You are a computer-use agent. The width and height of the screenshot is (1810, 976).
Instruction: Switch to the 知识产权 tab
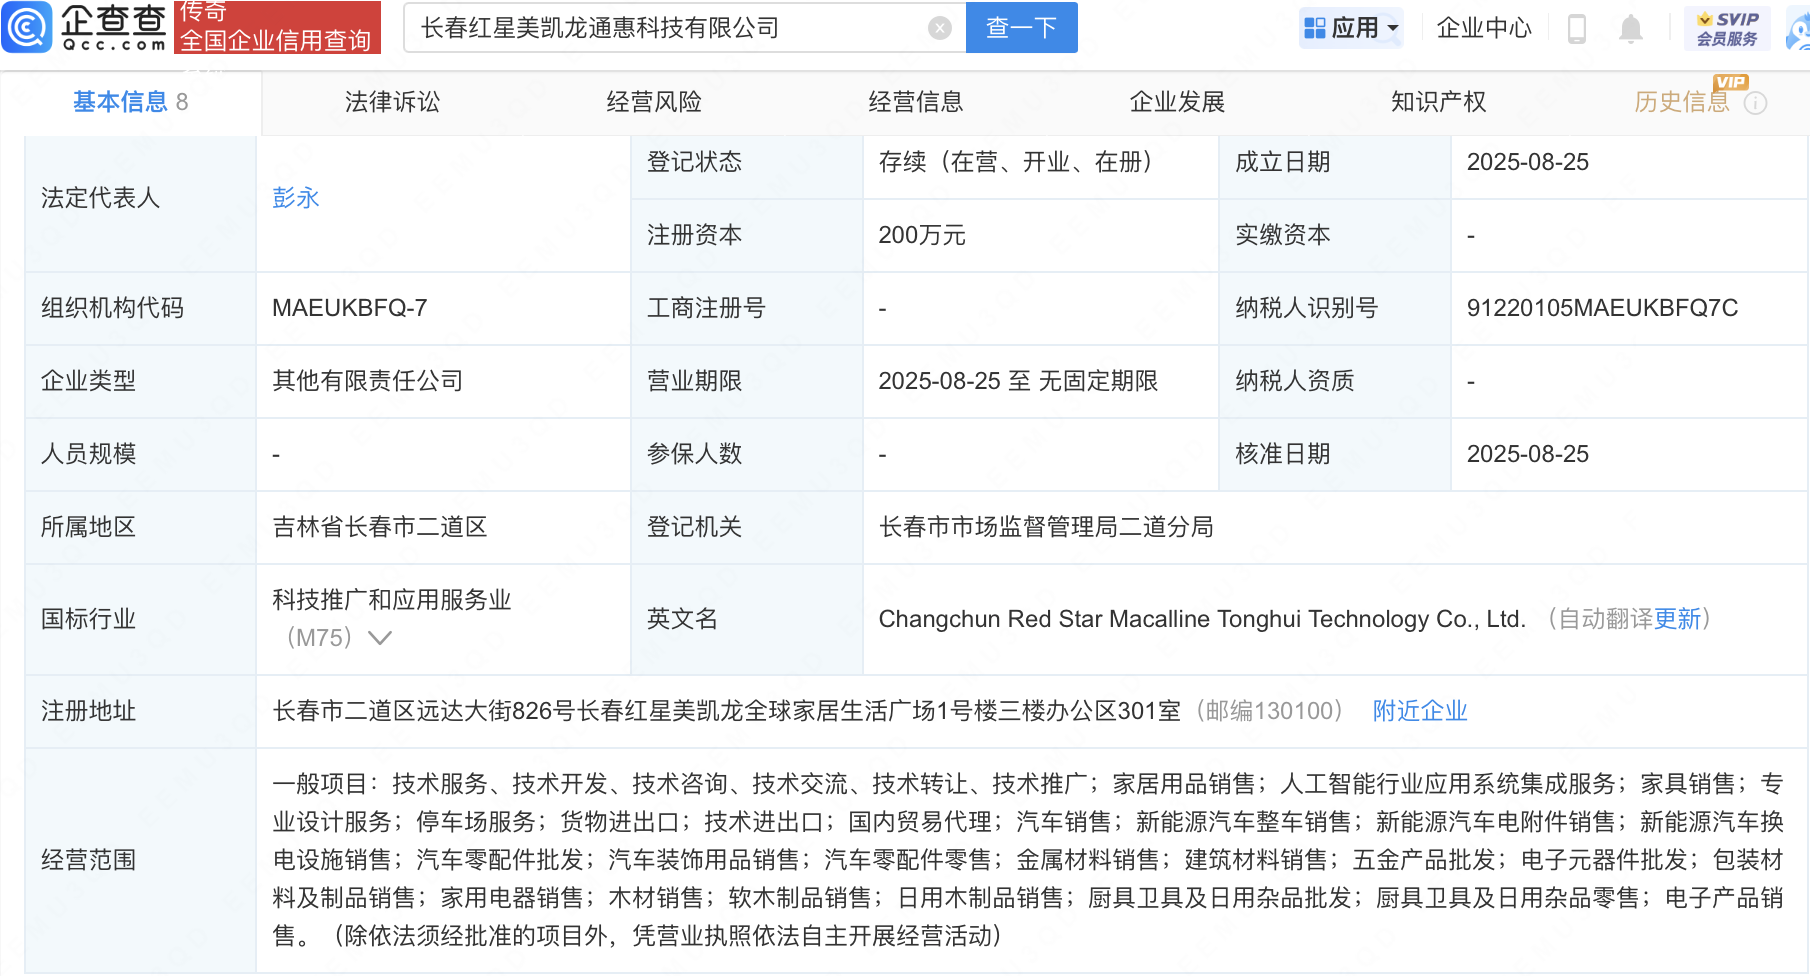[1439, 102]
